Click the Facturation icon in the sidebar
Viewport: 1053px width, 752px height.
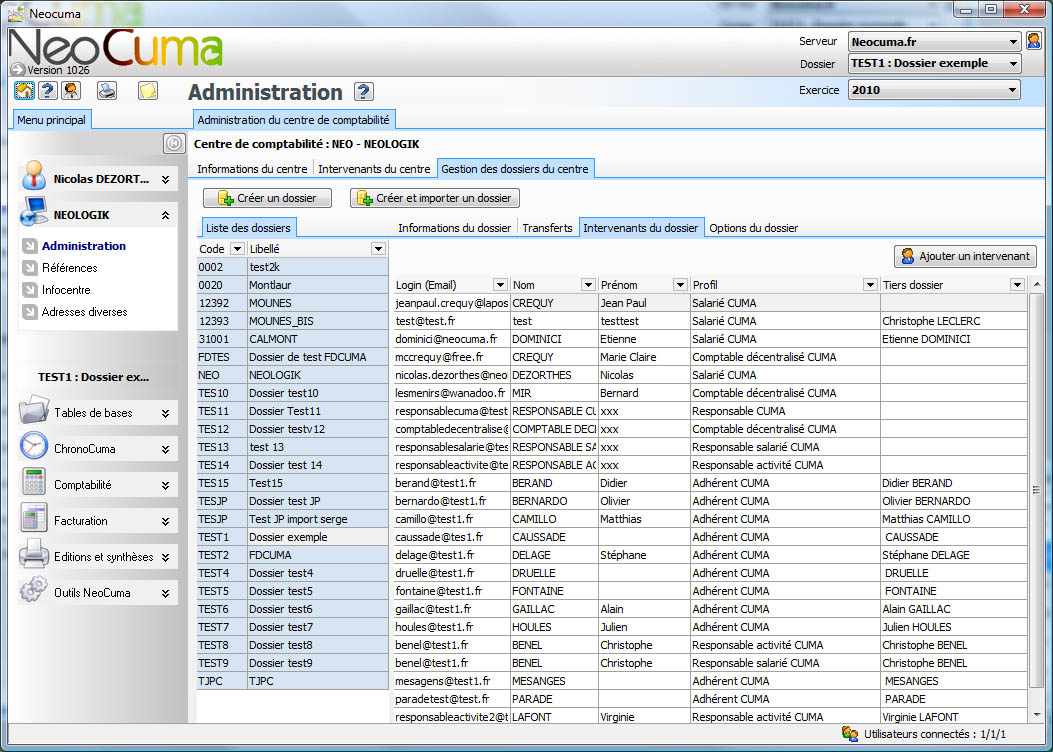tap(34, 518)
